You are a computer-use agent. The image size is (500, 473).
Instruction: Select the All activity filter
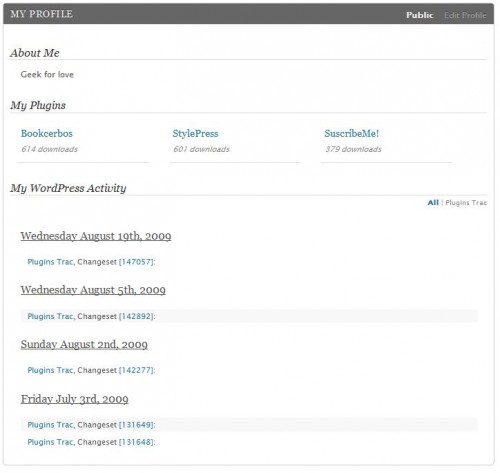point(433,202)
